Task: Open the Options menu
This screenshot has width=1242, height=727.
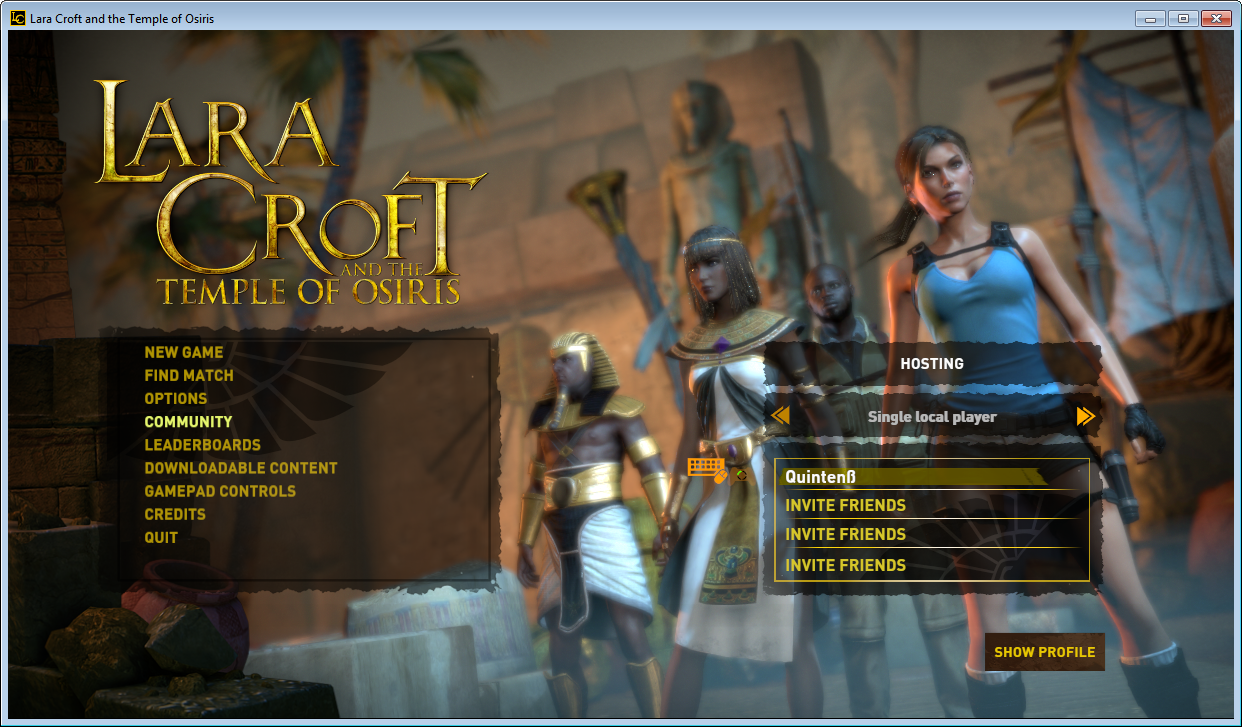Action: pyautogui.click(x=176, y=398)
